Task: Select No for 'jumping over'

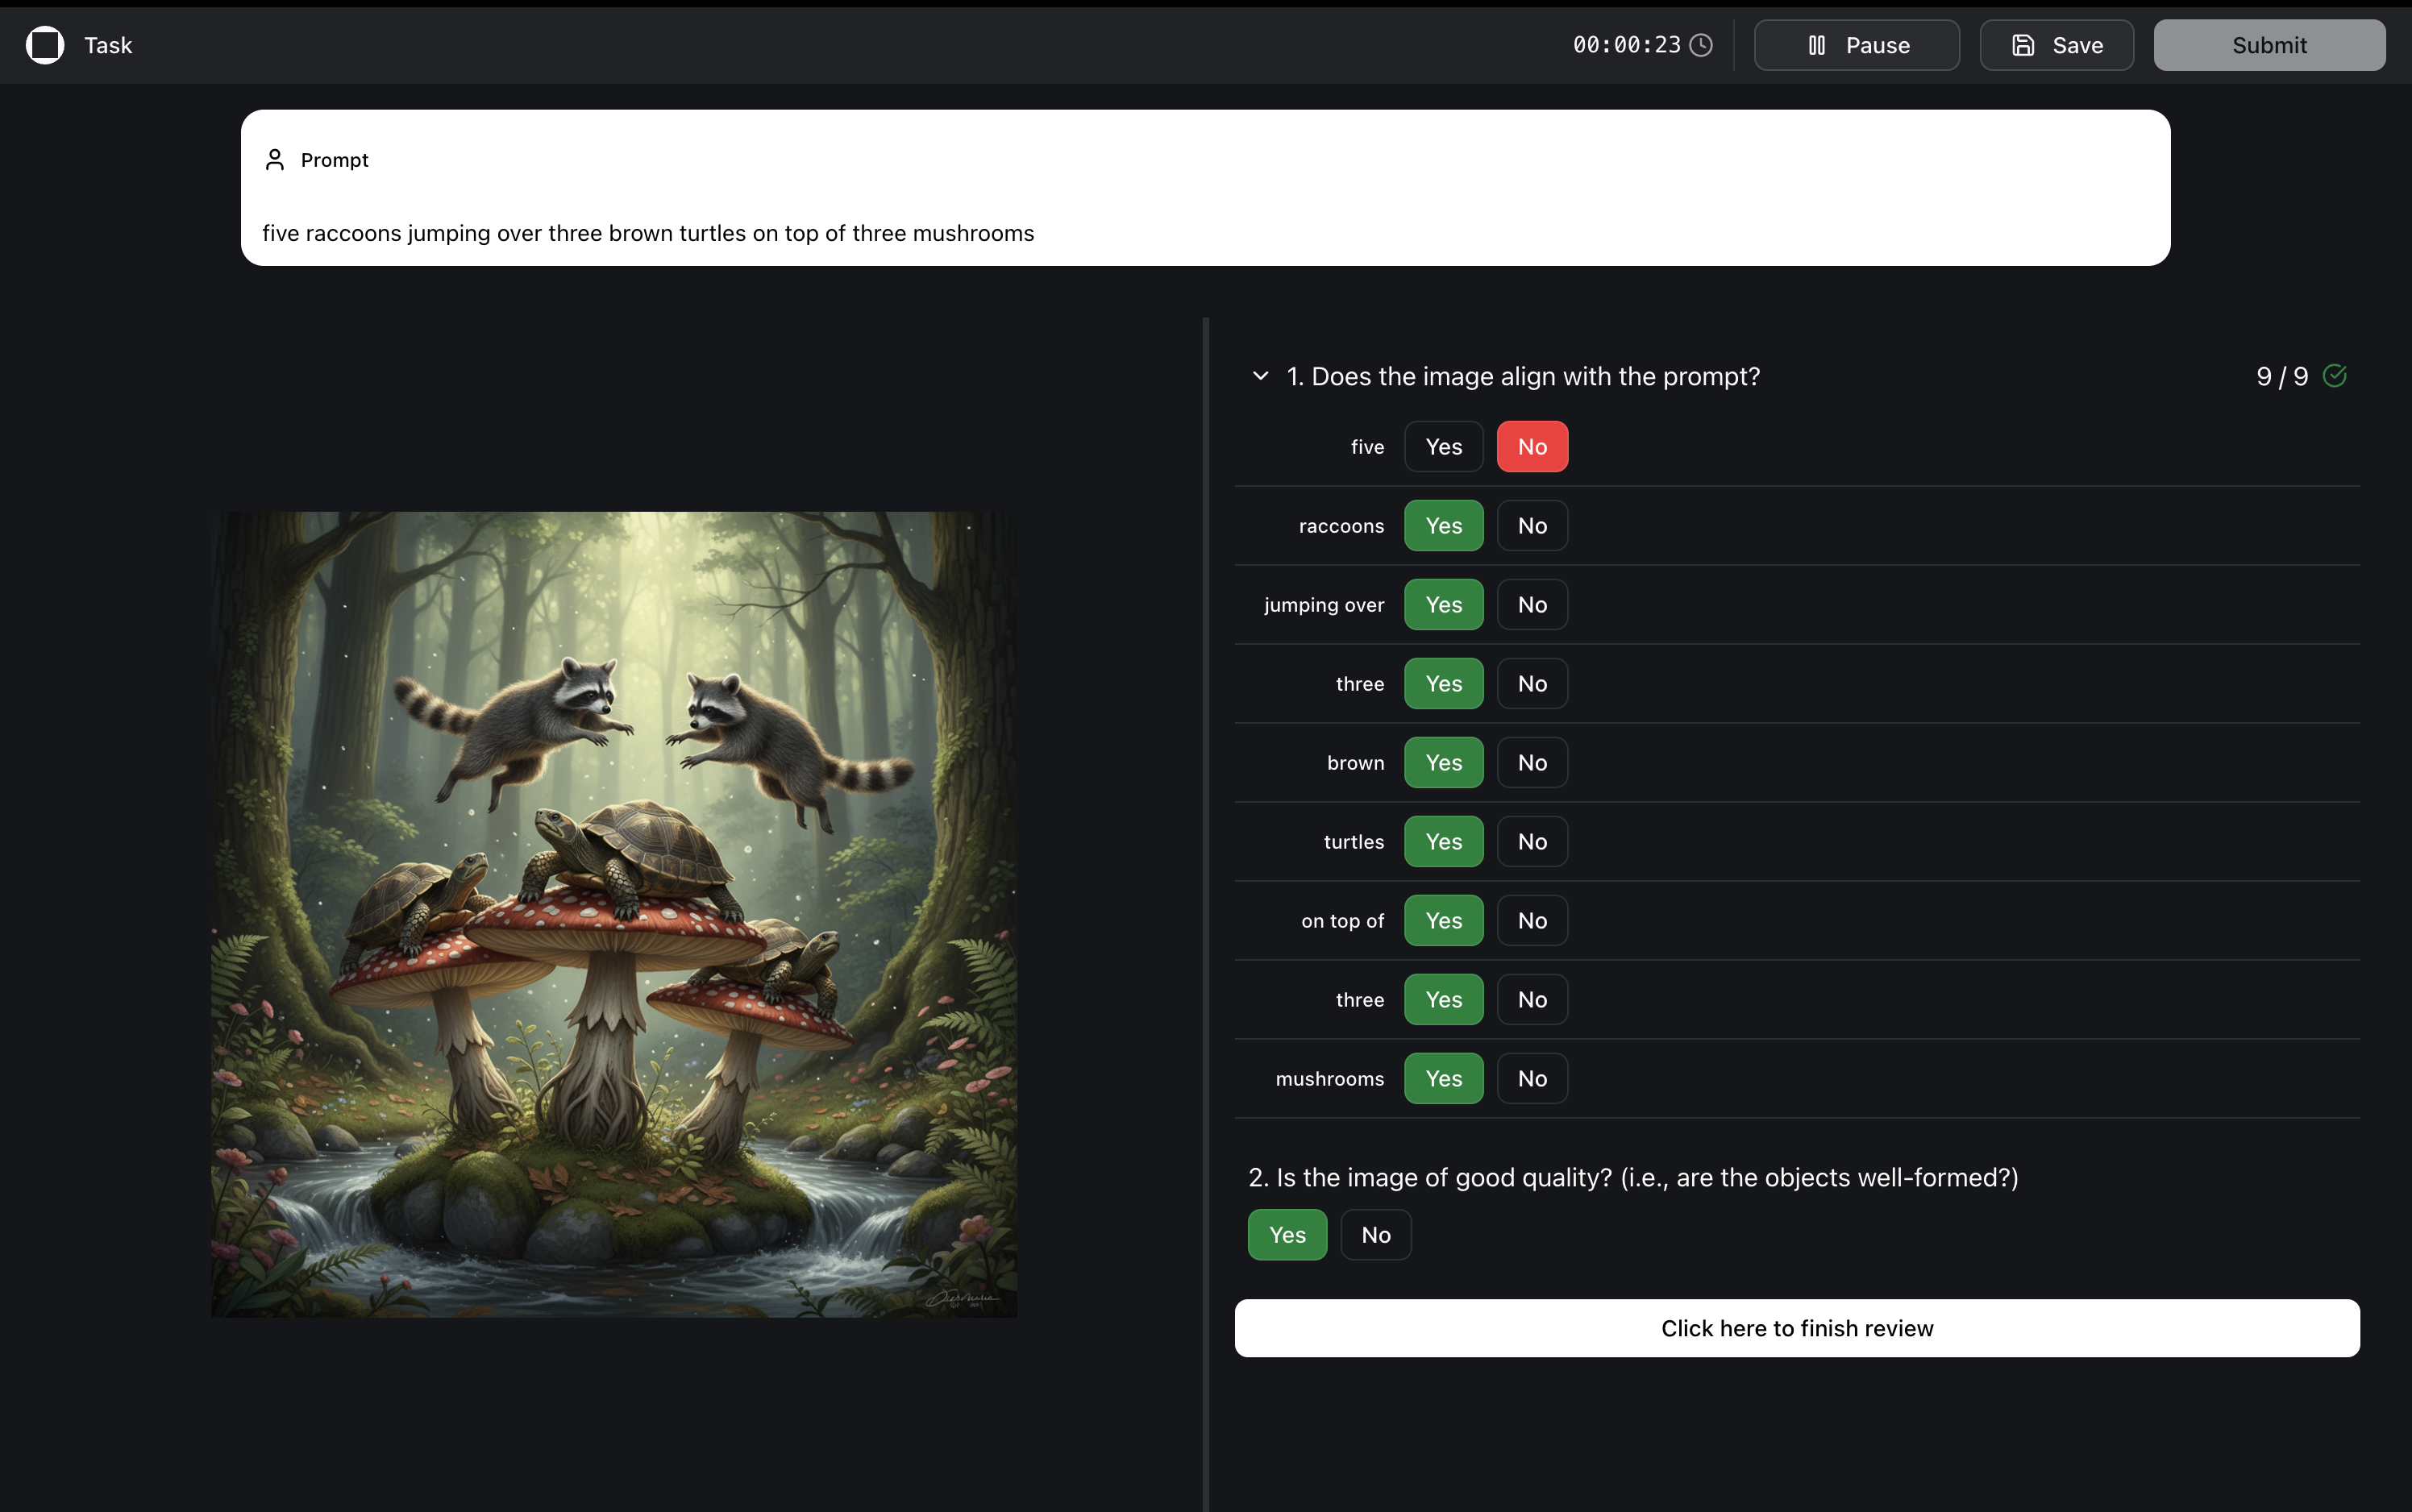Action: 1531,605
